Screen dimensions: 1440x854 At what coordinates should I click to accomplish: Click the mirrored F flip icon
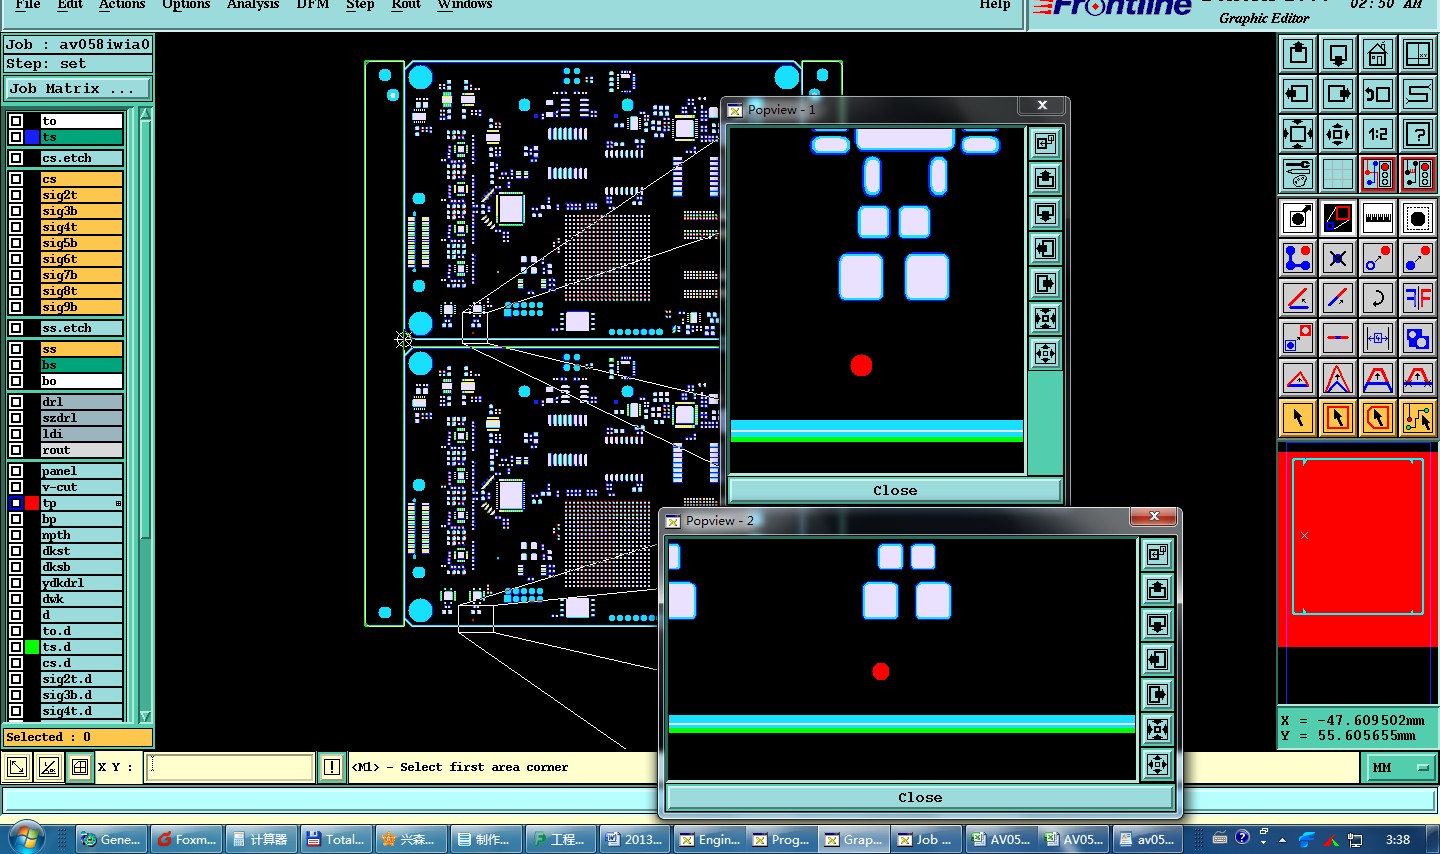click(1418, 298)
